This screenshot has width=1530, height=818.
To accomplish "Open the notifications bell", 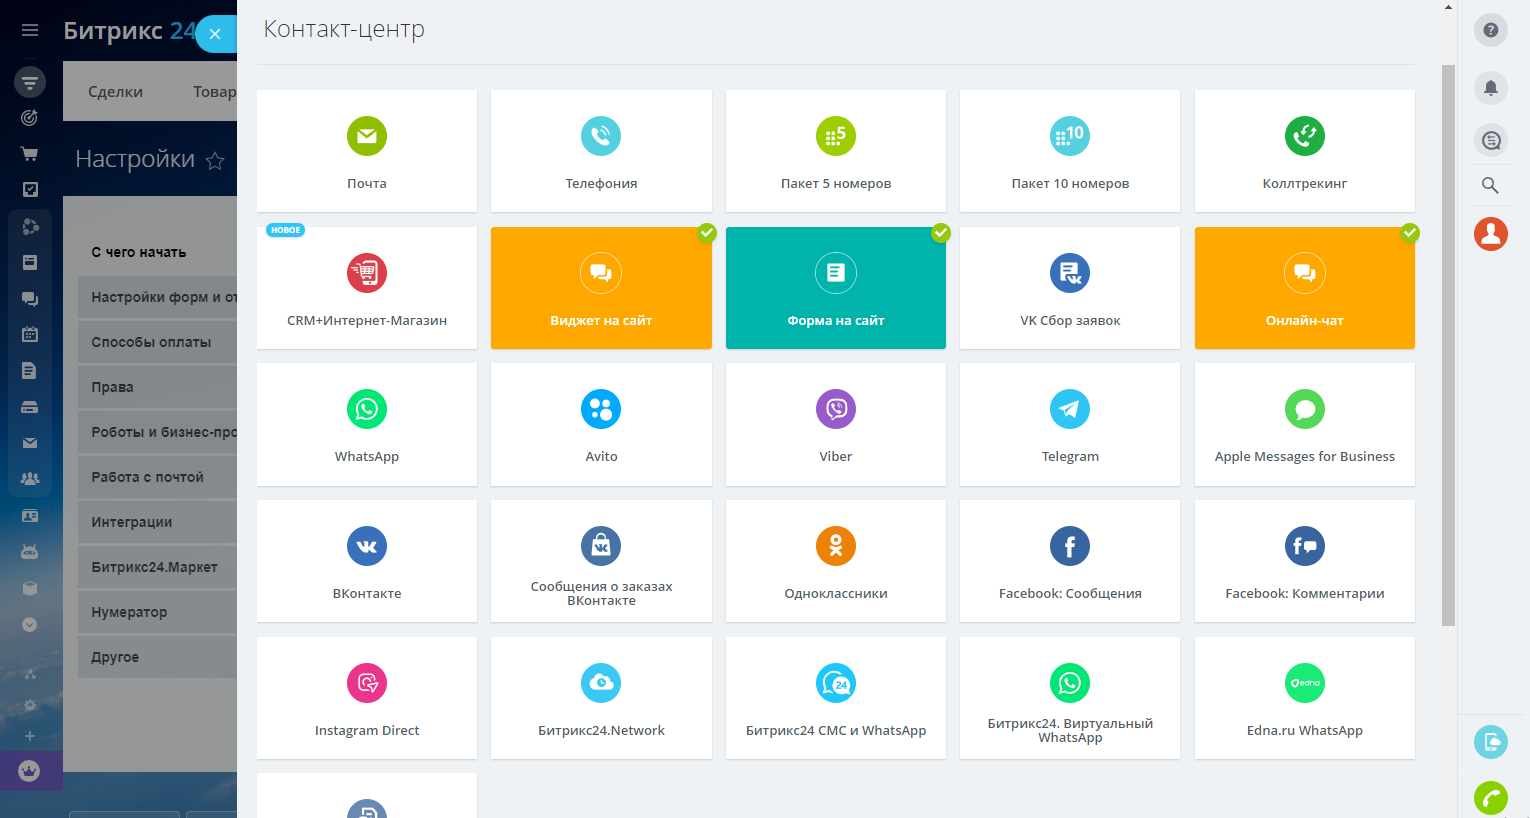I will [x=1491, y=88].
